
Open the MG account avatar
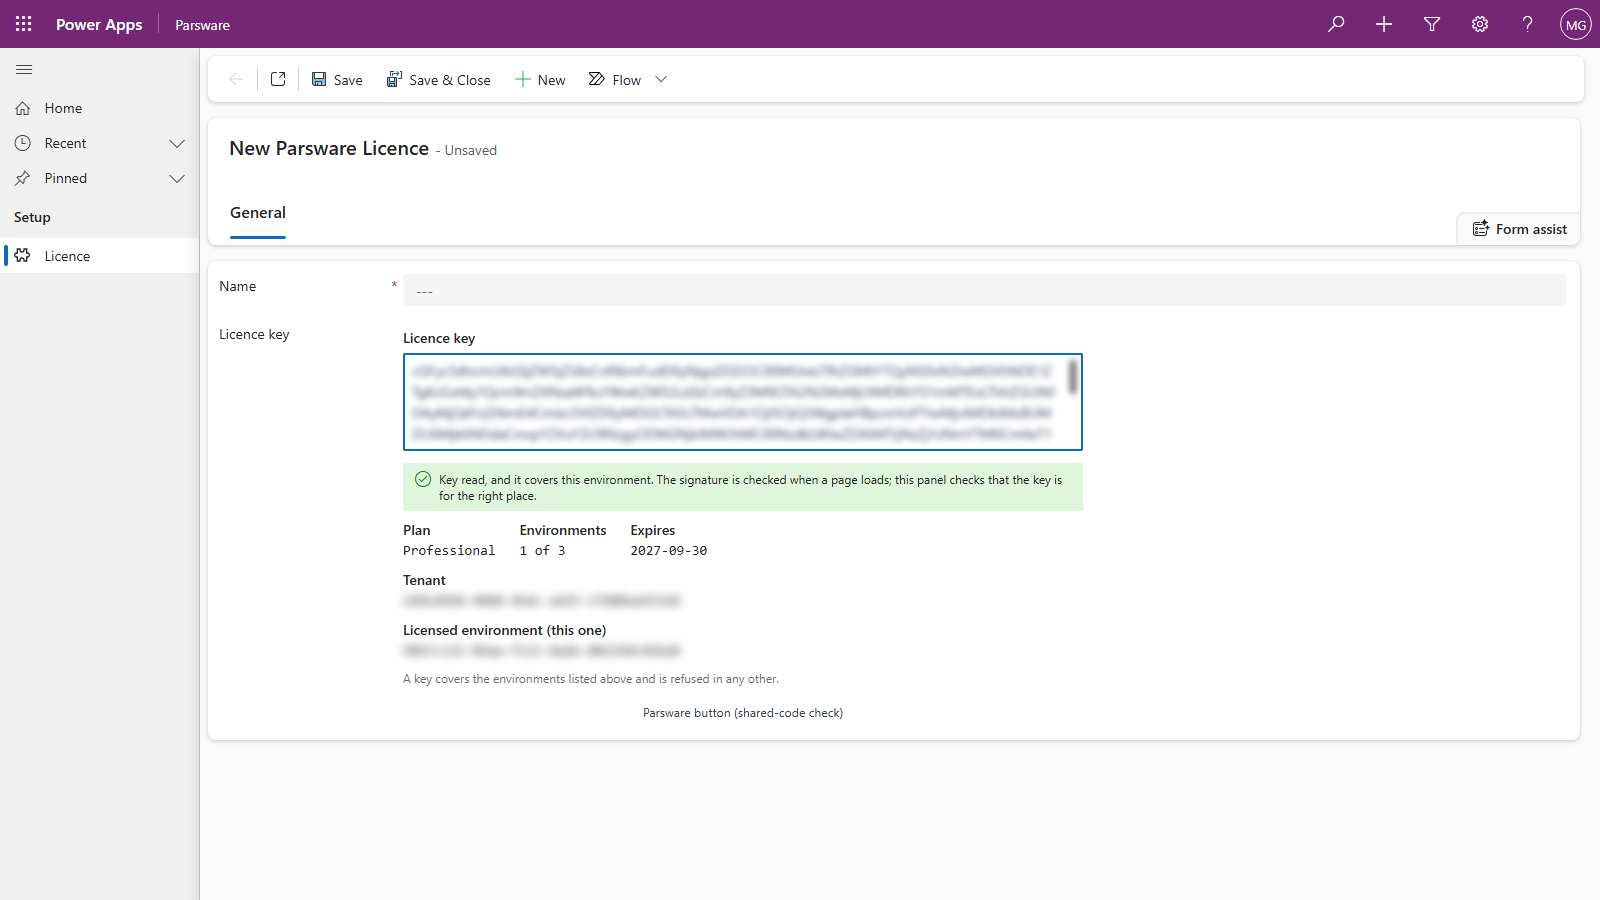(x=1576, y=24)
